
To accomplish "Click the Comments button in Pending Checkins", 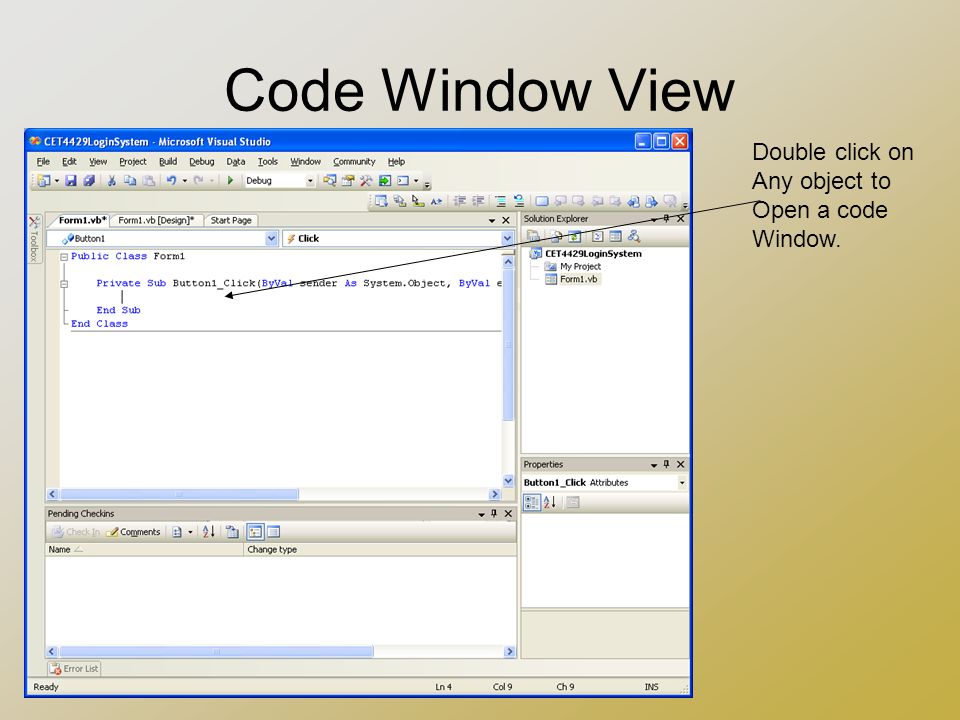I will 133,532.
